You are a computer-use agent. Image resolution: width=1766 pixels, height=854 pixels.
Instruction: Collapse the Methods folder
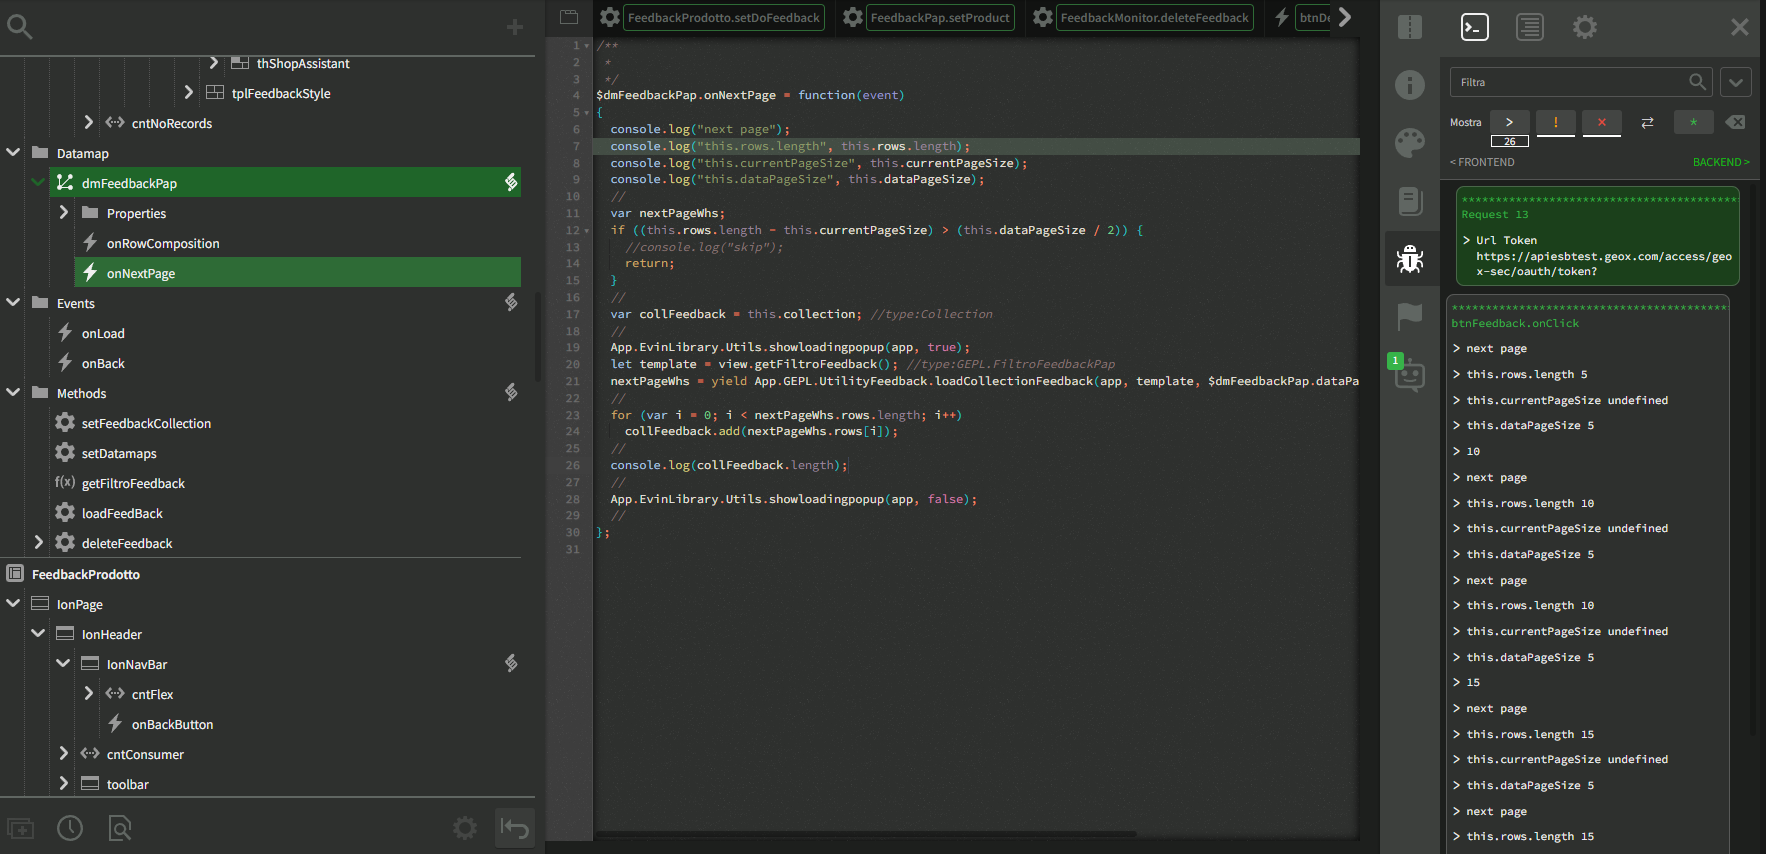point(13,392)
